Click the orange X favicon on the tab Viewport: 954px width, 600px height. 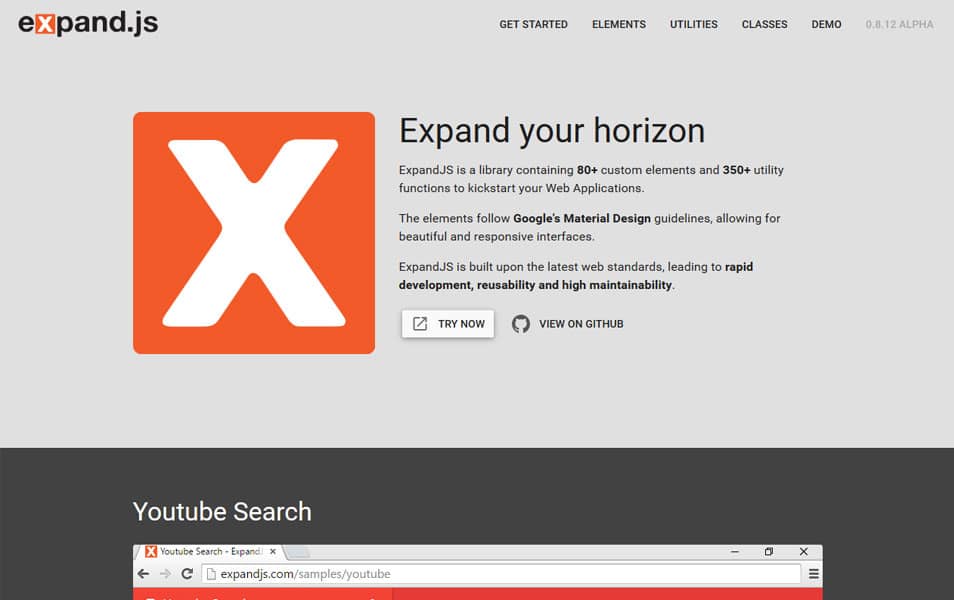[x=151, y=551]
